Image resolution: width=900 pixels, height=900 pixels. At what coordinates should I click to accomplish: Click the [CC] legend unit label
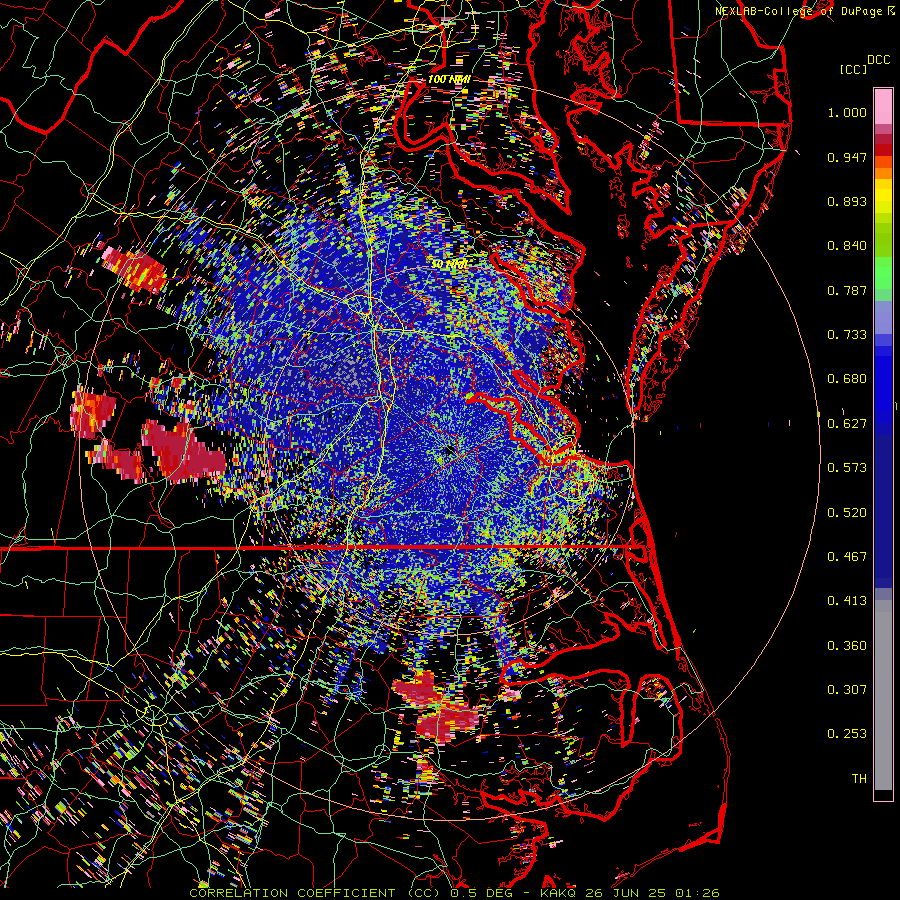853,69
